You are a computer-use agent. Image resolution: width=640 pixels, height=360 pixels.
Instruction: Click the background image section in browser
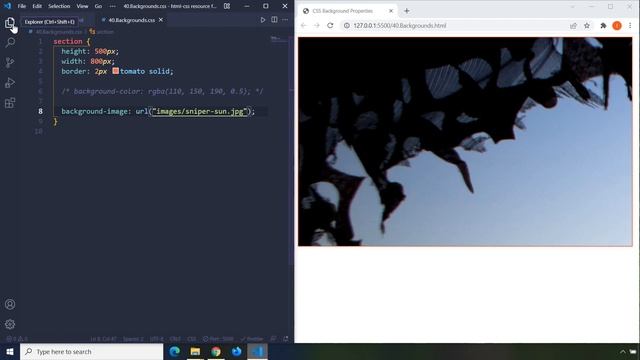click(465, 142)
